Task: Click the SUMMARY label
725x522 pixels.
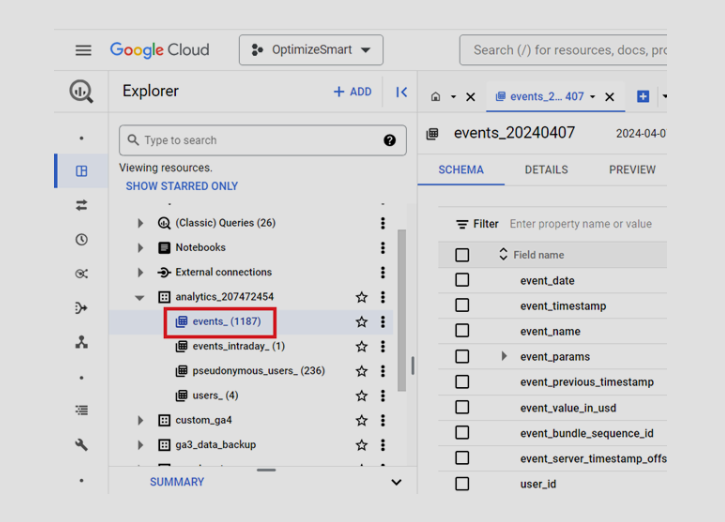Action: point(177,482)
